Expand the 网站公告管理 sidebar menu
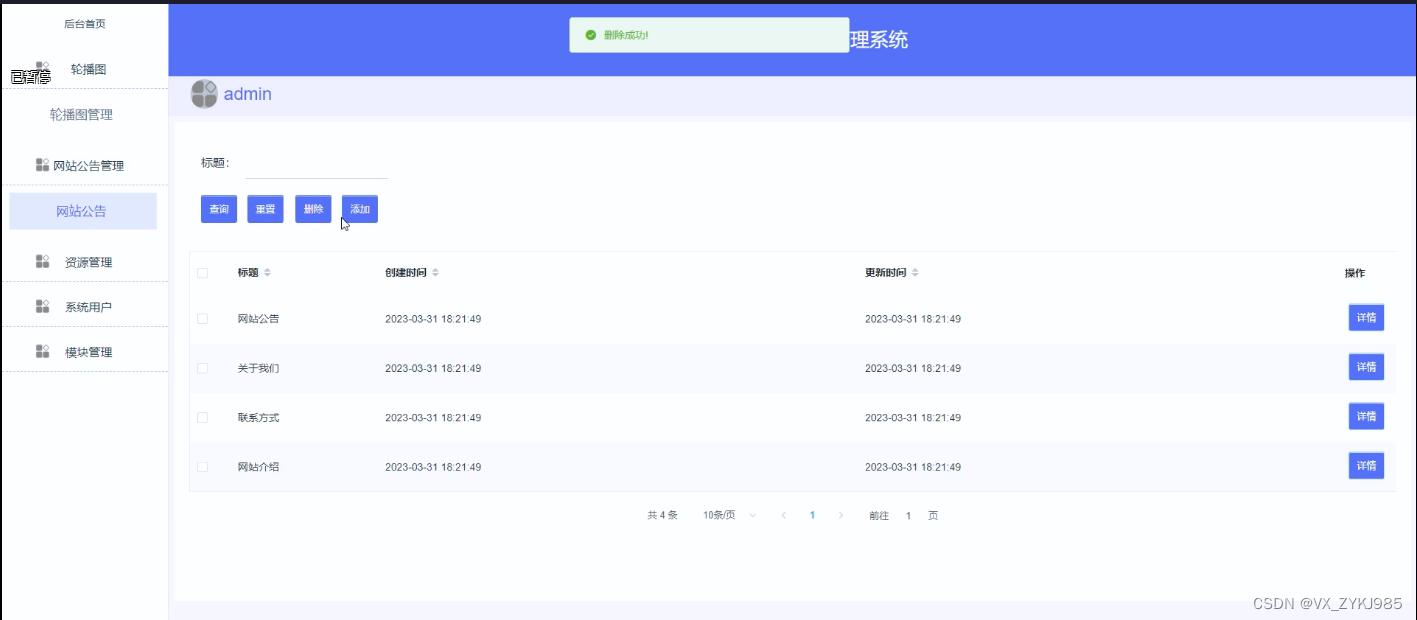 [84, 166]
